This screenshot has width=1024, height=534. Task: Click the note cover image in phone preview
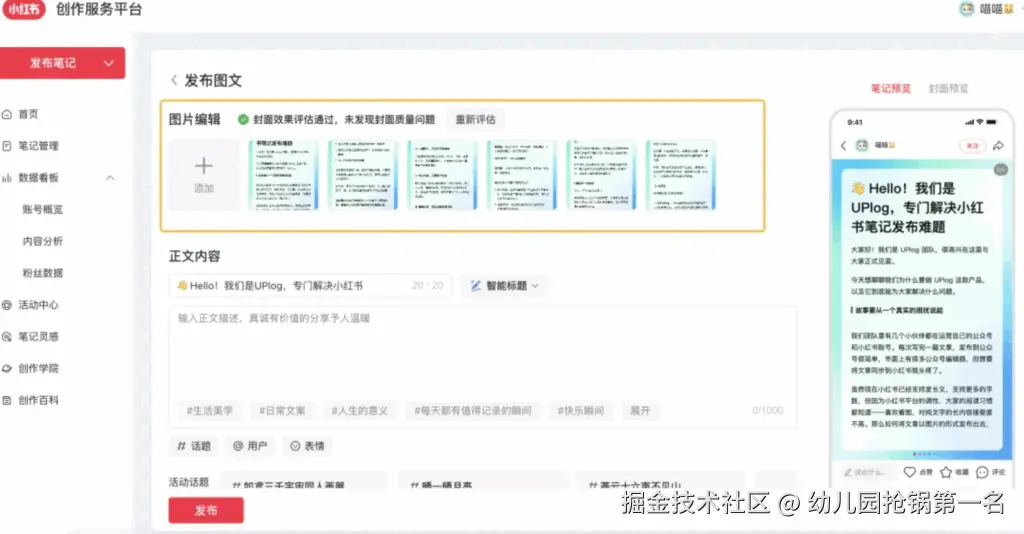pyautogui.click(x=921, y=309)
